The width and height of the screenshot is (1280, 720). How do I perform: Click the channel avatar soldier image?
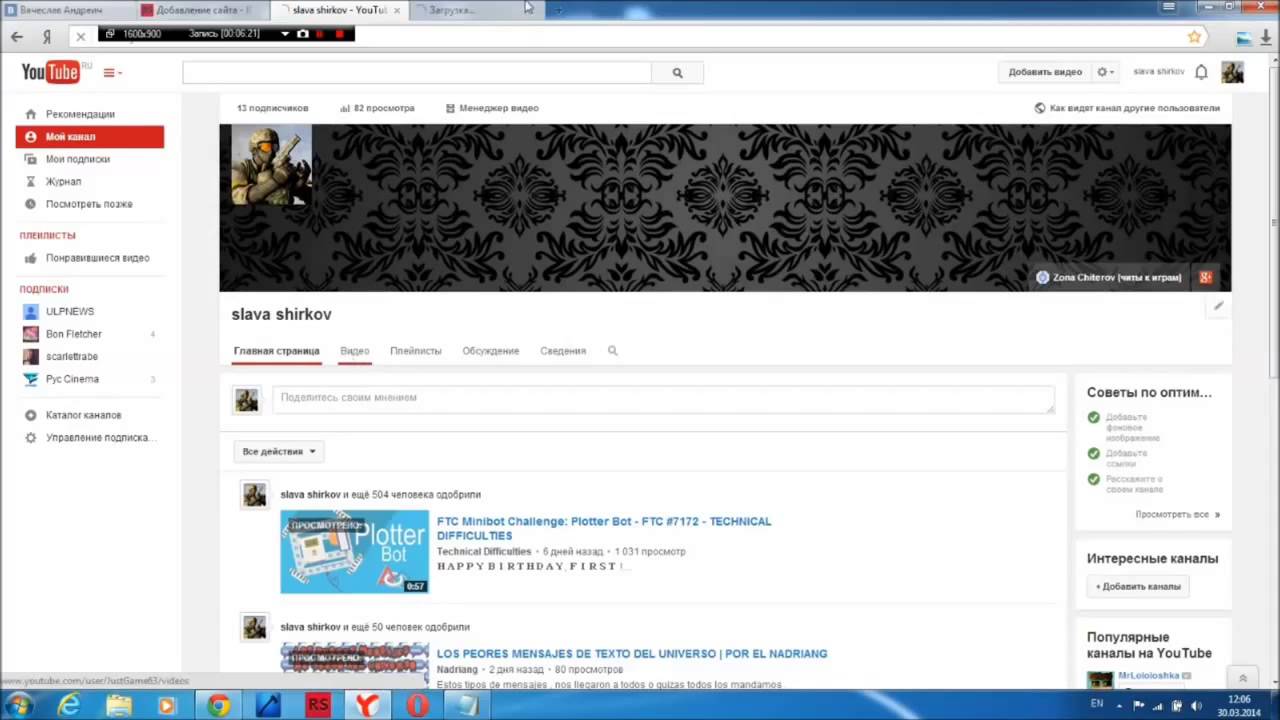tap(271, 165)
